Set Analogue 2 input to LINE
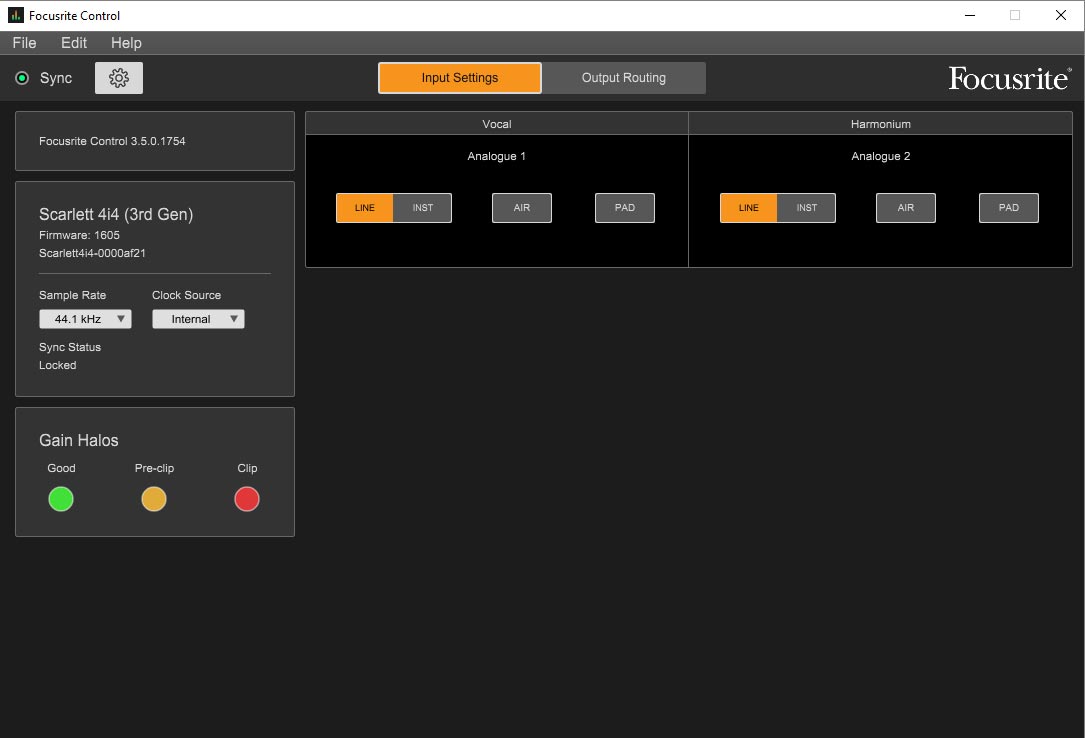1085x738 pixels. pyautogui.click(x=749, y=207)
